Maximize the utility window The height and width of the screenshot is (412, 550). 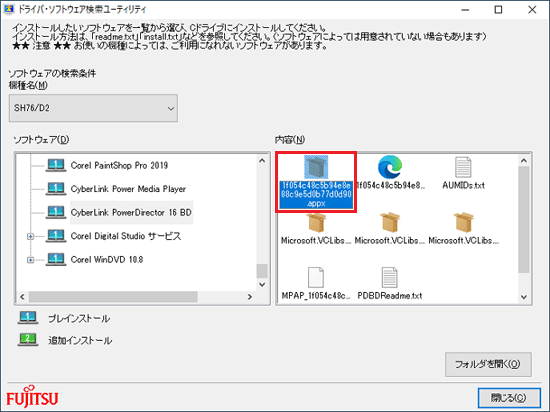[x=498, y=10]
